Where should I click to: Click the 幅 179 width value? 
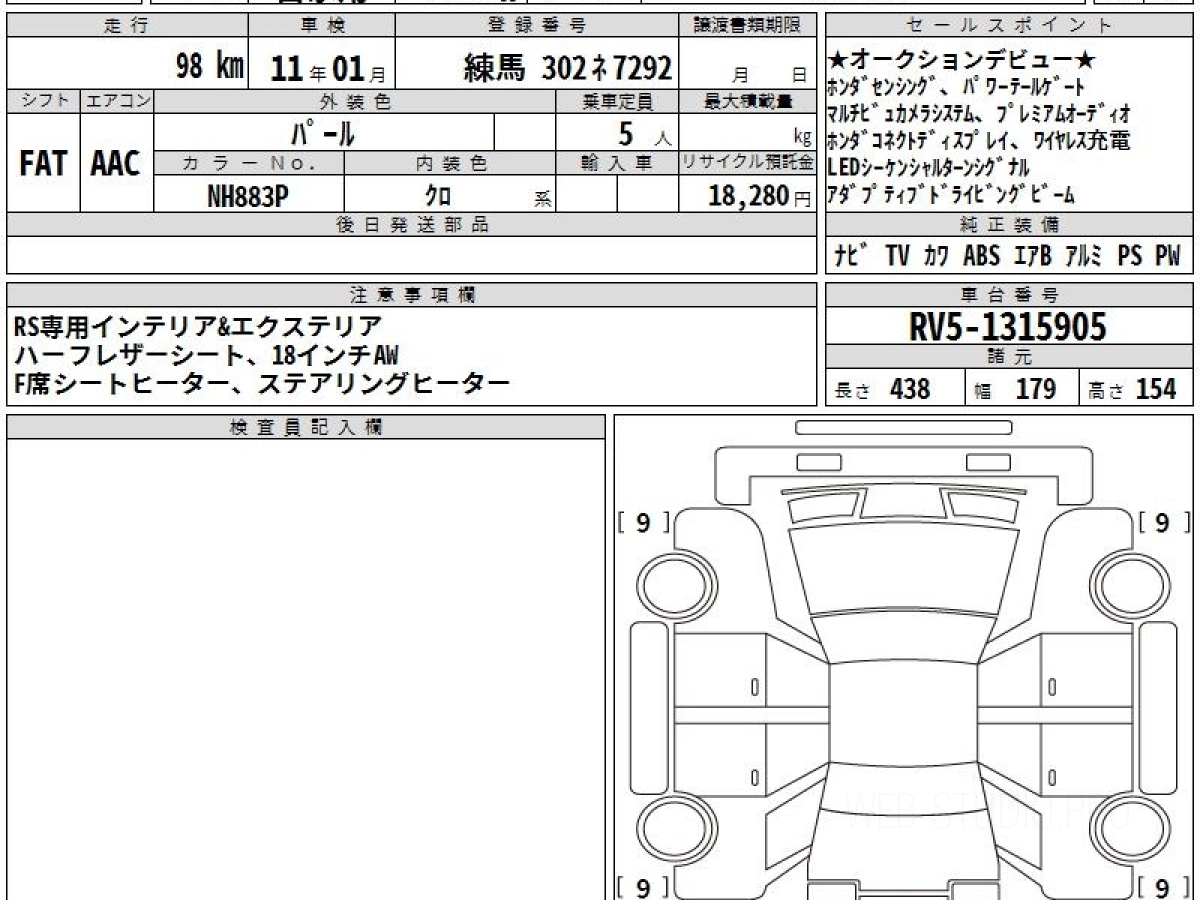coord(1015,389)
